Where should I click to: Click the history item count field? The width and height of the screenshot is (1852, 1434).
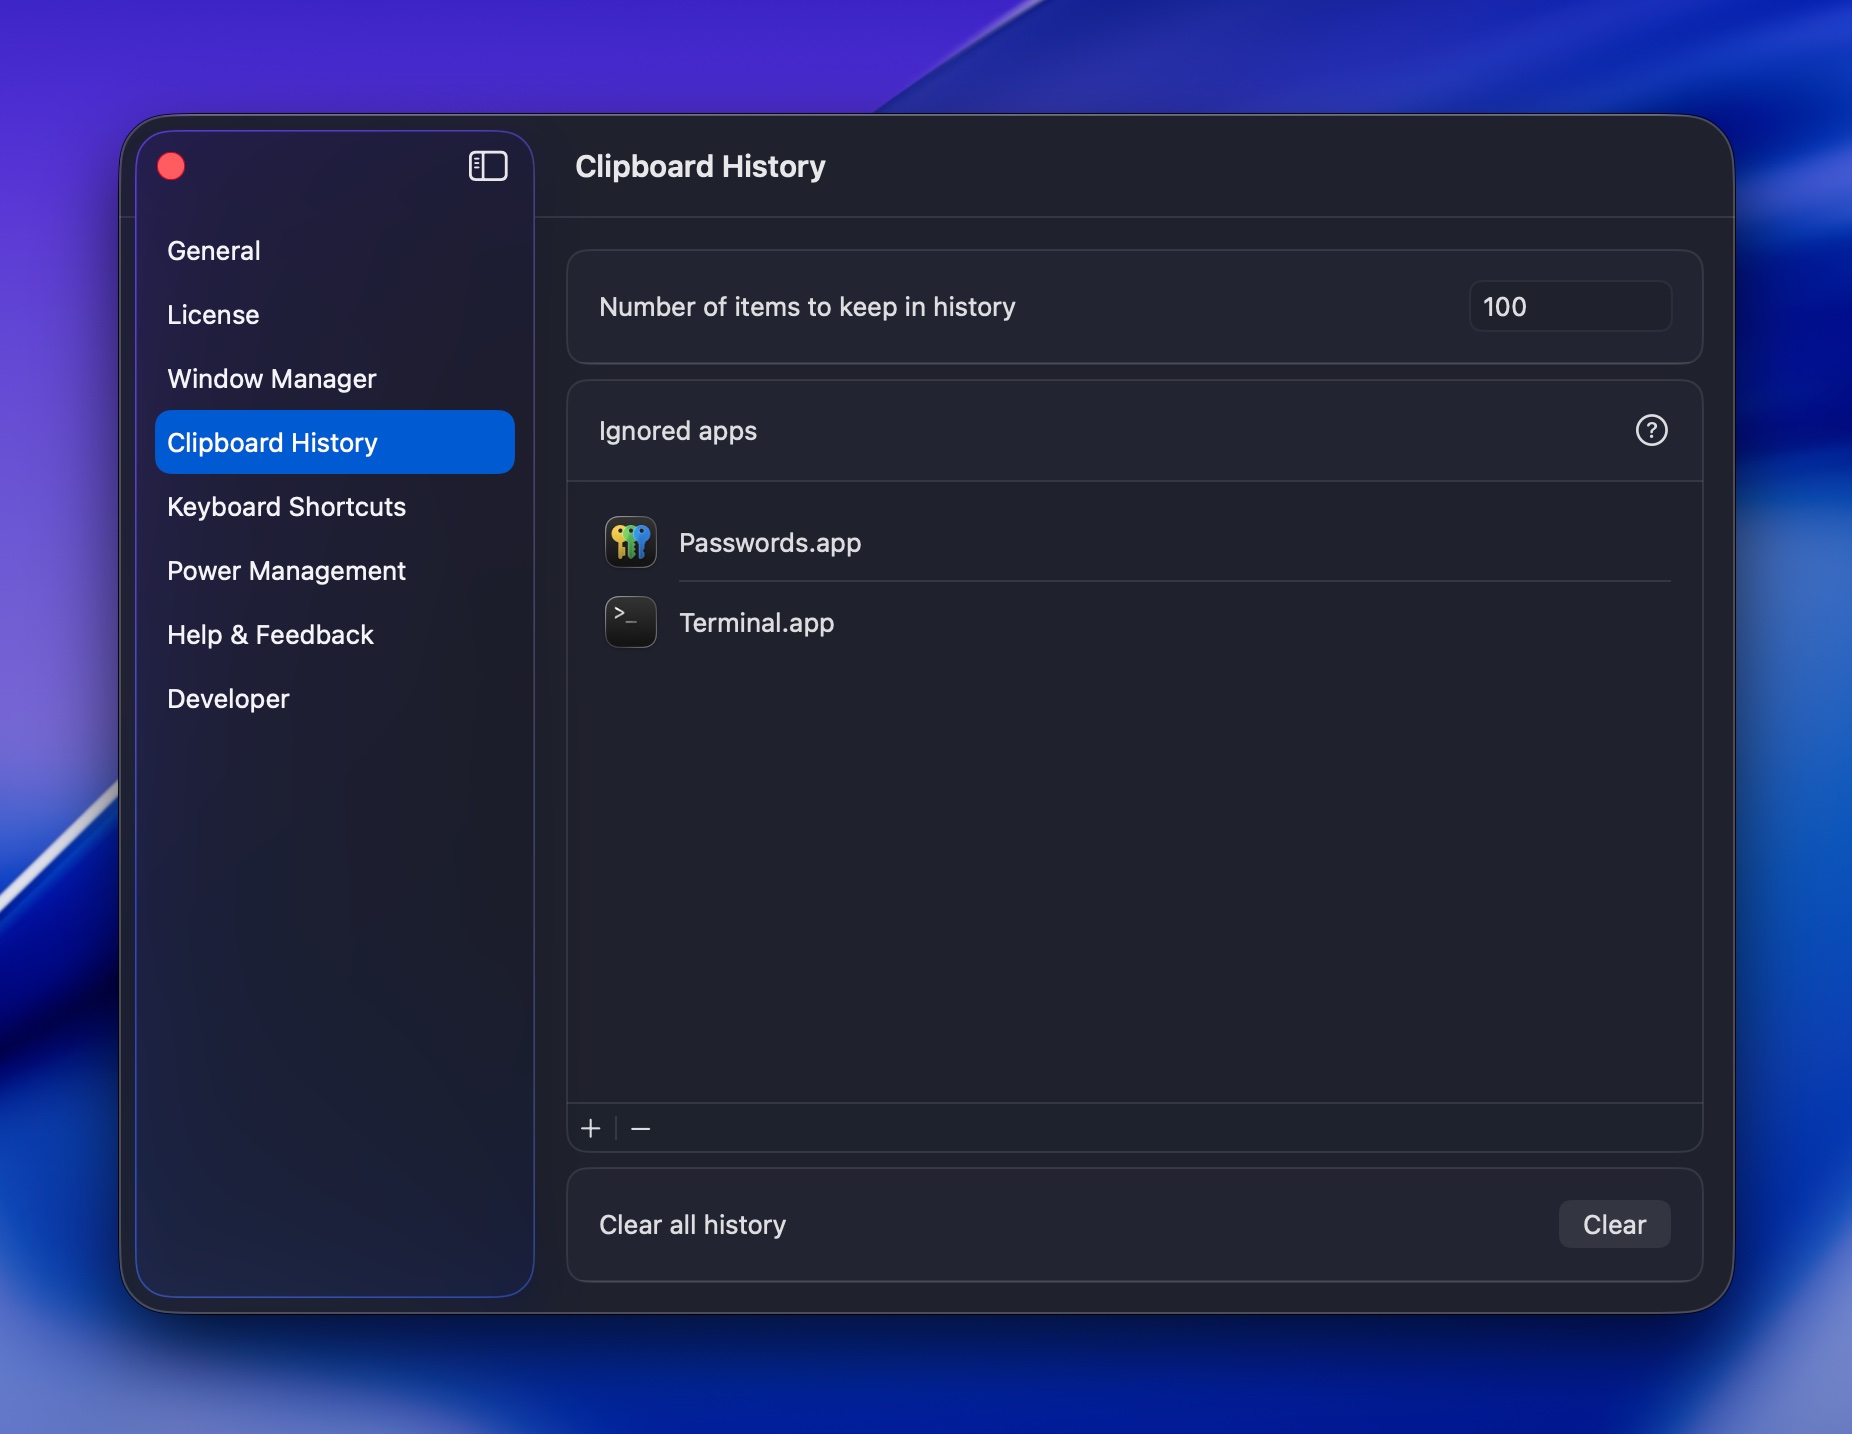tap(1568, 306)
